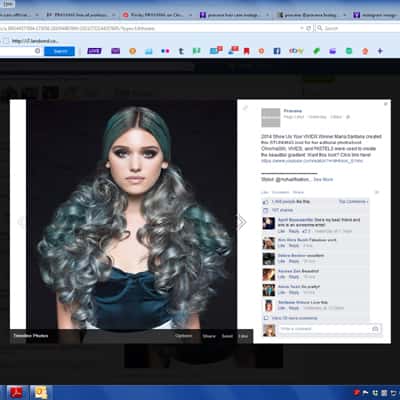The height and width of the screenshot is (400, 400).
Task: Click the page profile picture in the post header
Action: point(271,118)
